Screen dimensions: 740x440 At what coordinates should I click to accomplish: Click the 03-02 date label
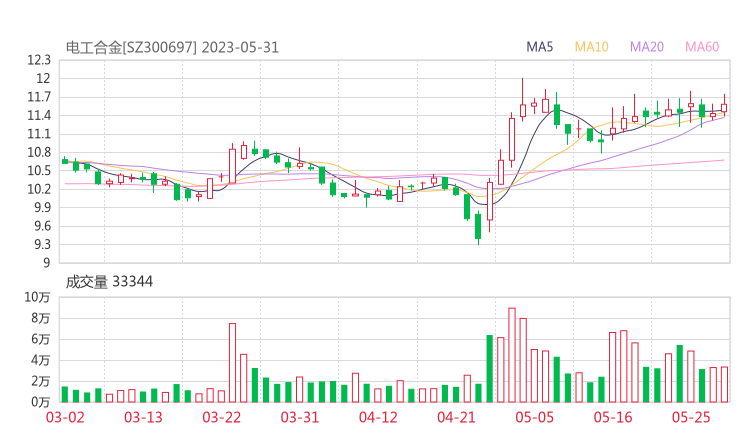click(65, 417)
